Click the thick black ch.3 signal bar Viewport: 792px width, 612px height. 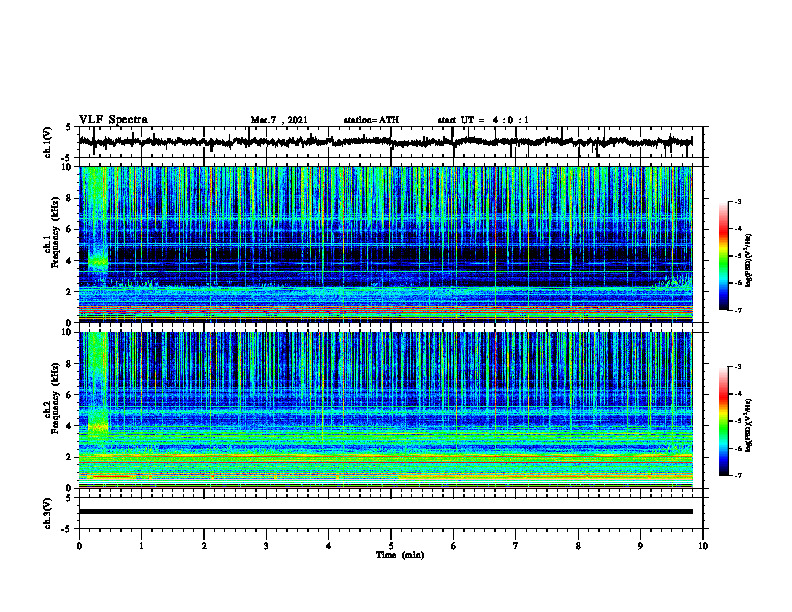point(385,512)
